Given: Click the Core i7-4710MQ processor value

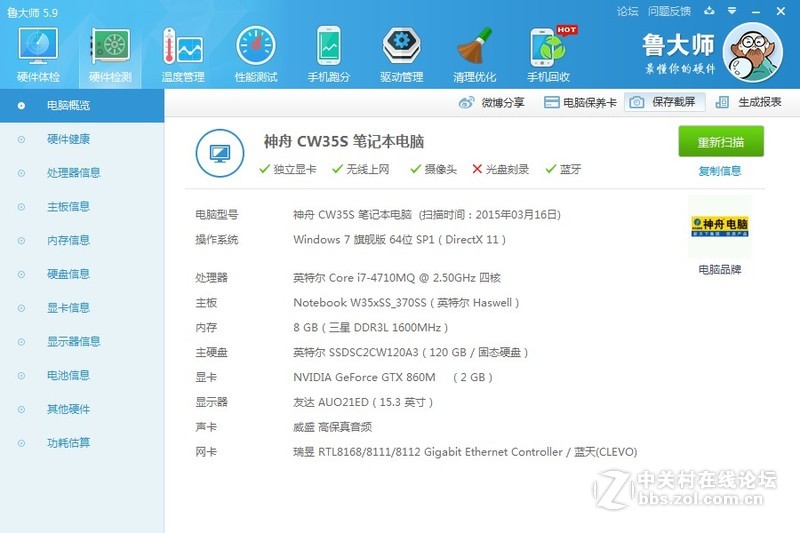Looking at the screenshot, I should click(x=397, y=278).
